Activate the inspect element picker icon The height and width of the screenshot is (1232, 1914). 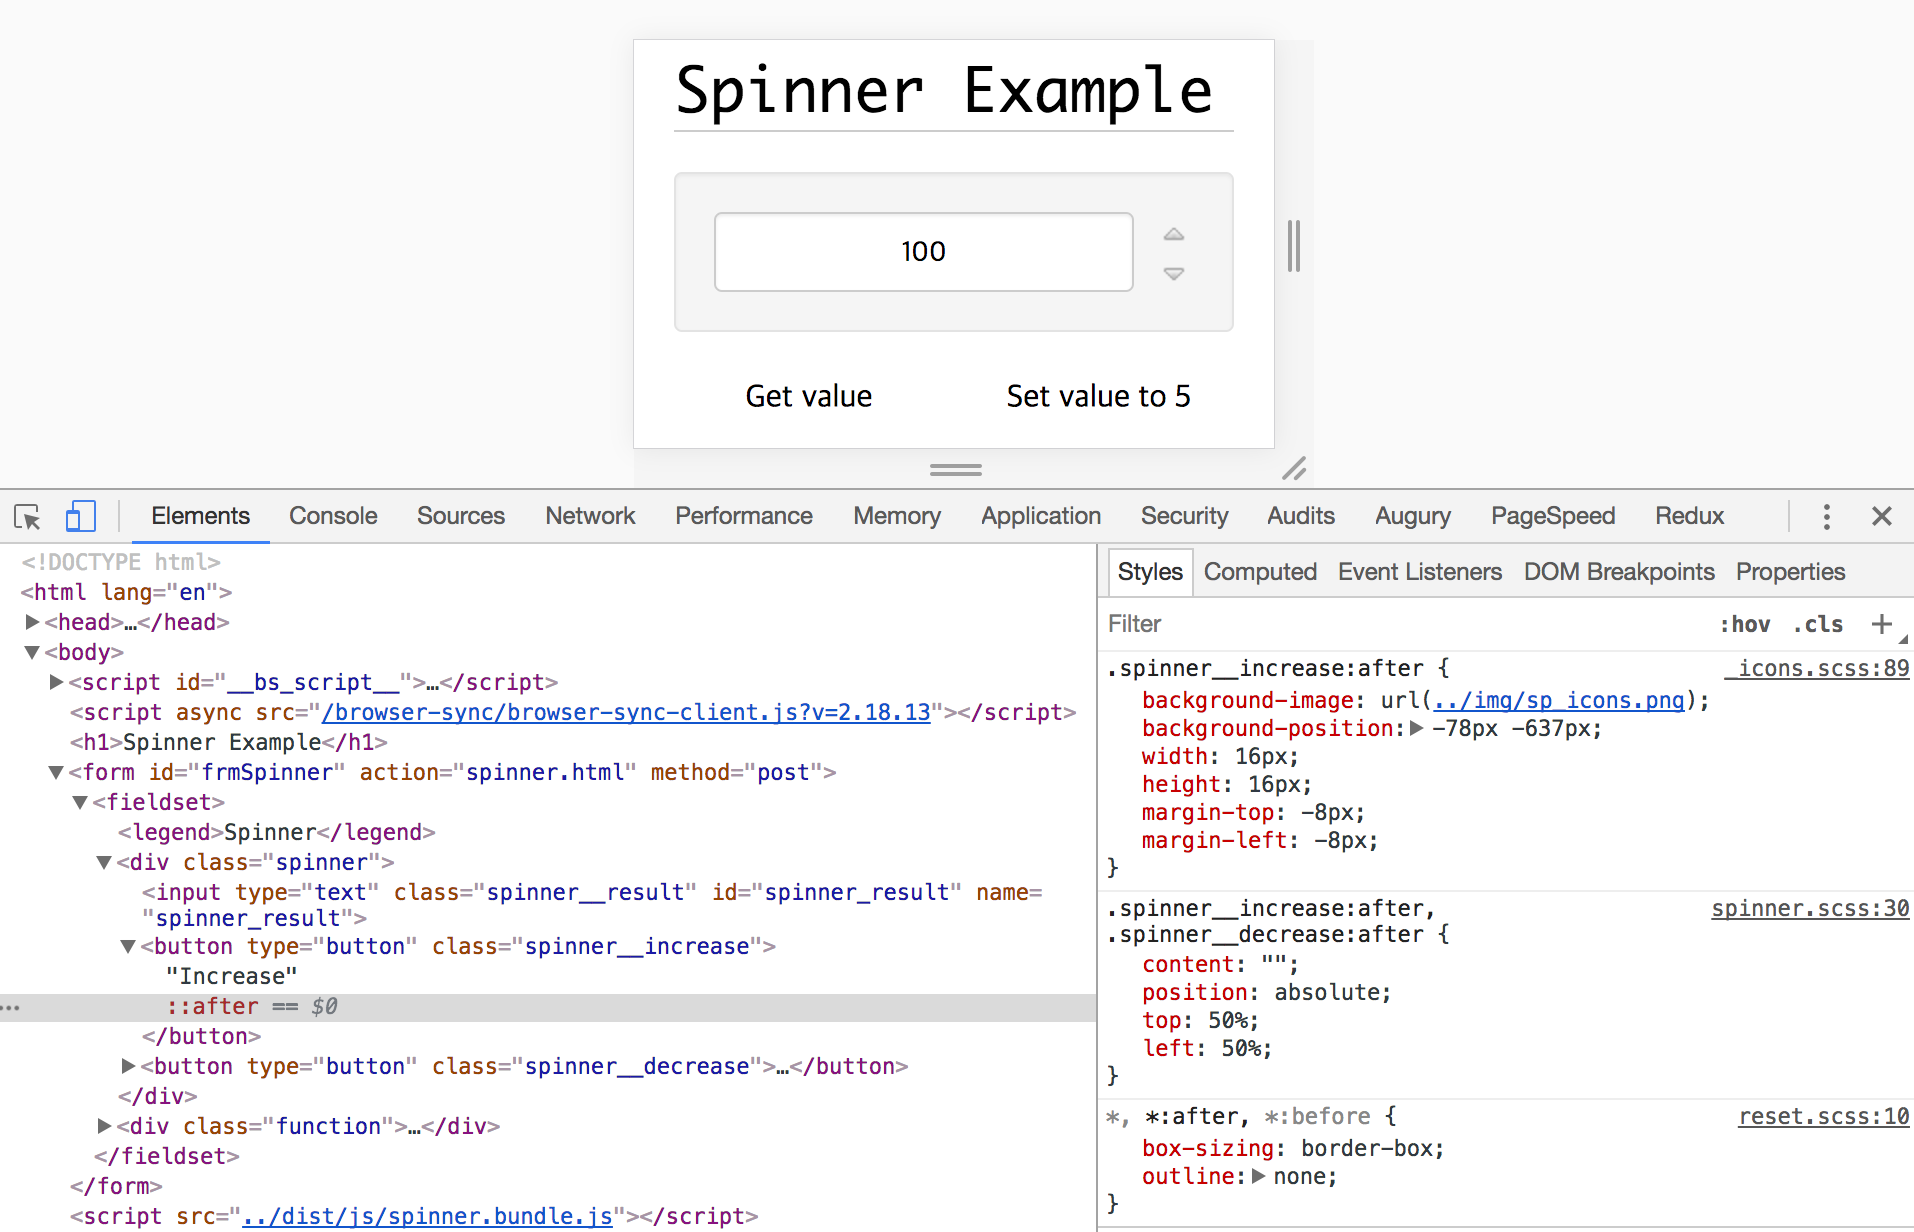pos(27,516)
